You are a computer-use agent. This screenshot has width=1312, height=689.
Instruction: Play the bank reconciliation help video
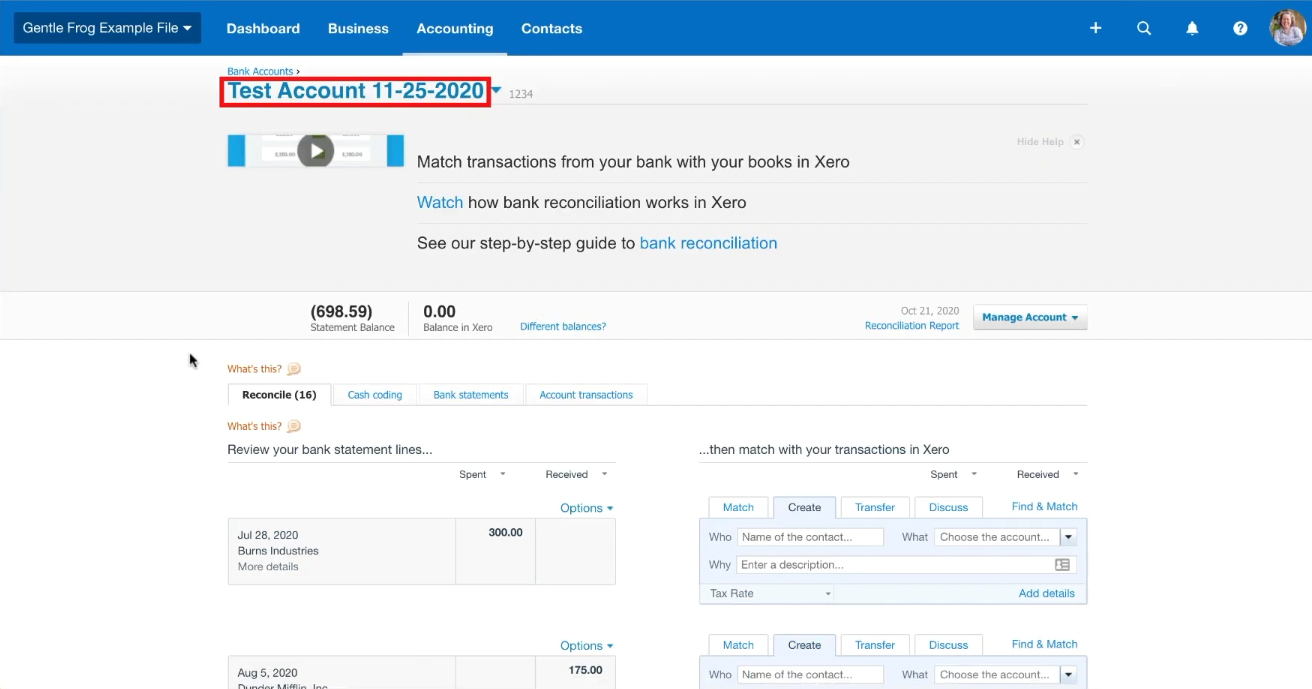tap(316, 151)
